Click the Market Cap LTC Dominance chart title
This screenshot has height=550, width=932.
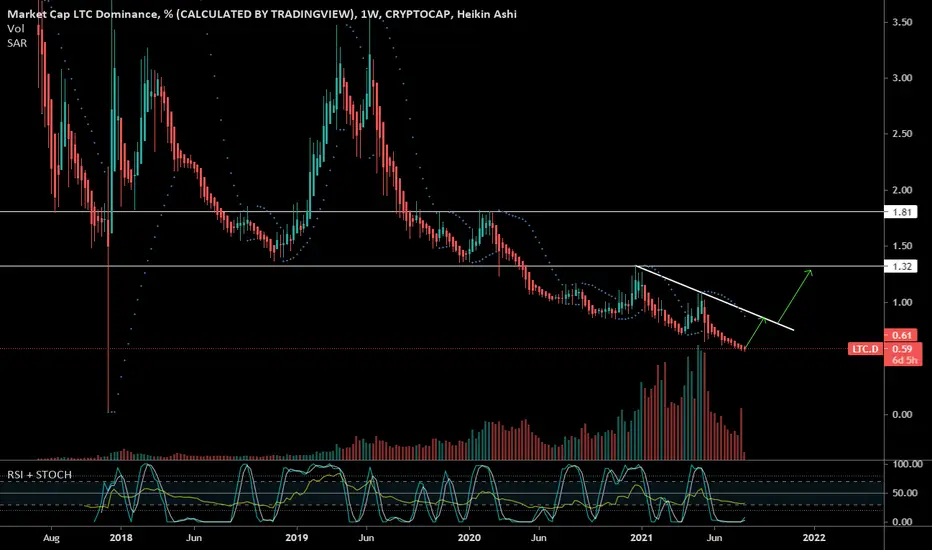(x=262, y=14)
